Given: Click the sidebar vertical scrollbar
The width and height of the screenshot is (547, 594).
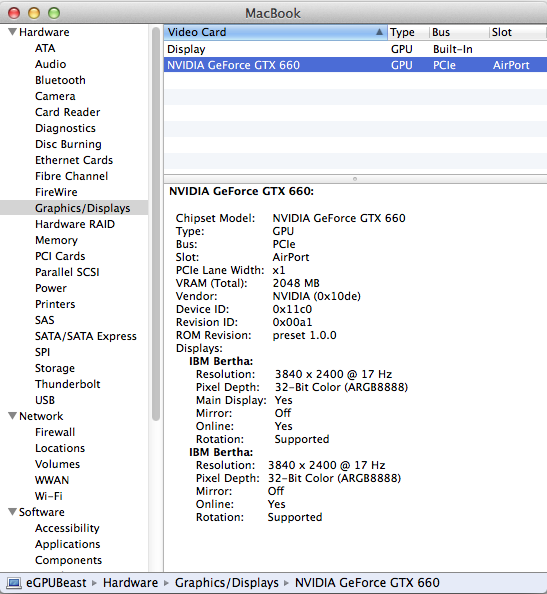Looking at the screenshot, I should (156, 224).
